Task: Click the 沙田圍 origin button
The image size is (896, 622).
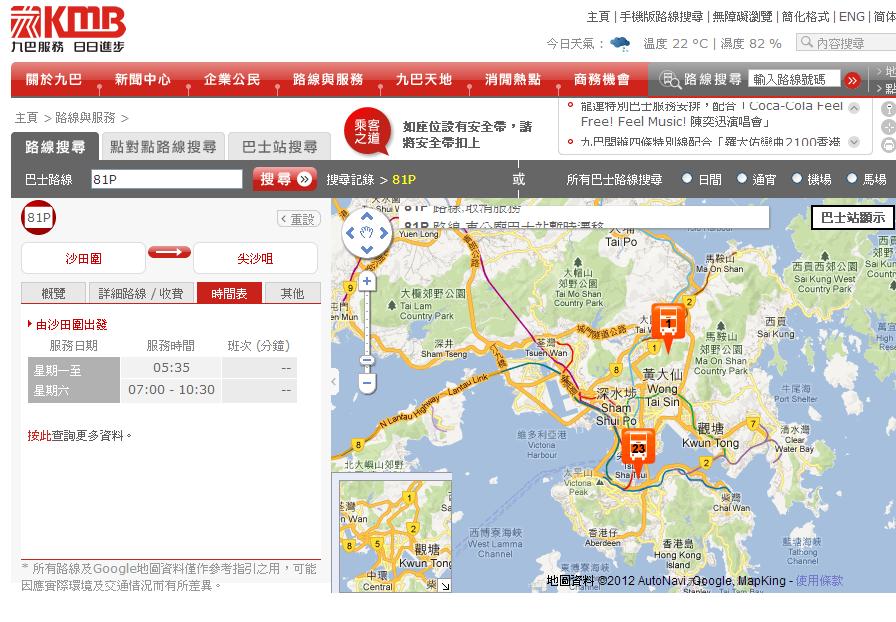Action: 83,258
